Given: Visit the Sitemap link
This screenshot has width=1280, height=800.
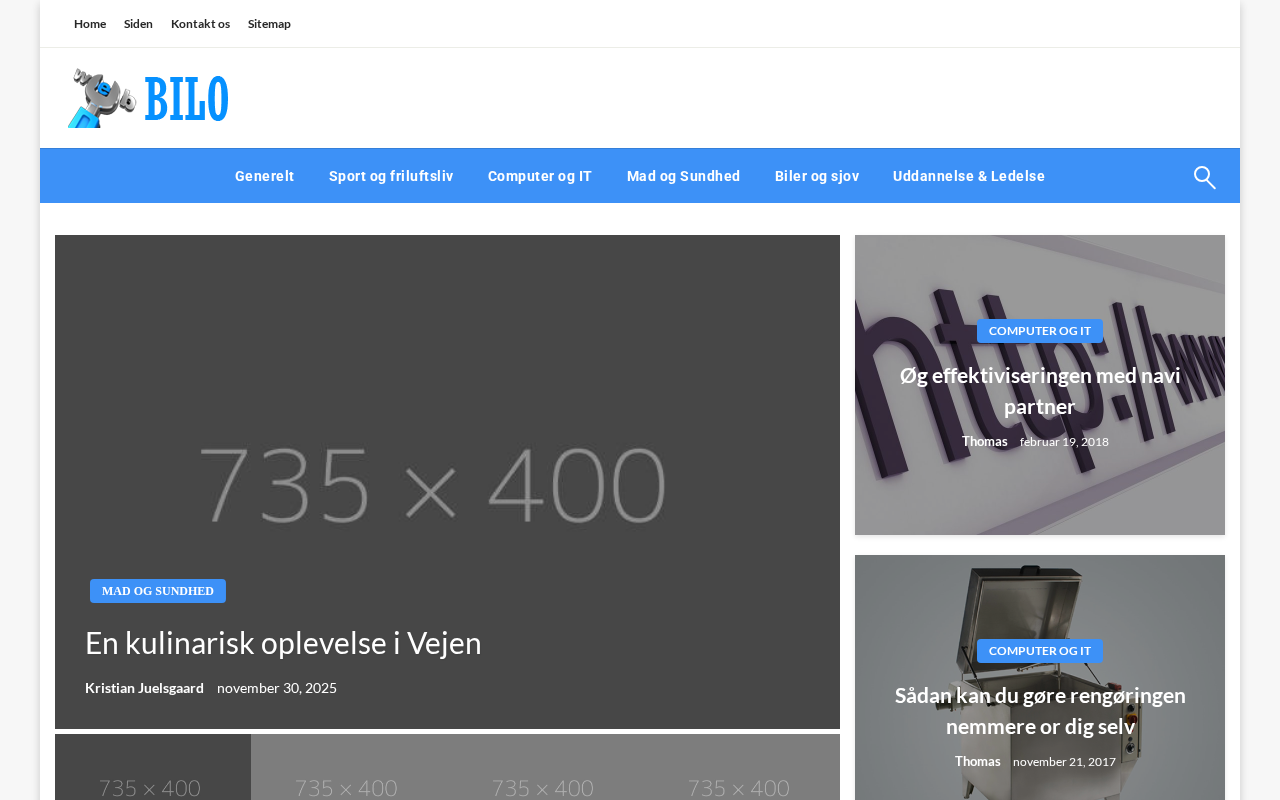Looking at the screenshot, I should pos(269,24).
